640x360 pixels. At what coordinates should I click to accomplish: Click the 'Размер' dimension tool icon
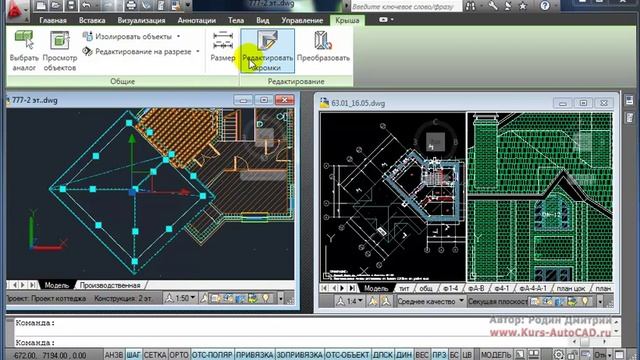click(x=223, y=40)
